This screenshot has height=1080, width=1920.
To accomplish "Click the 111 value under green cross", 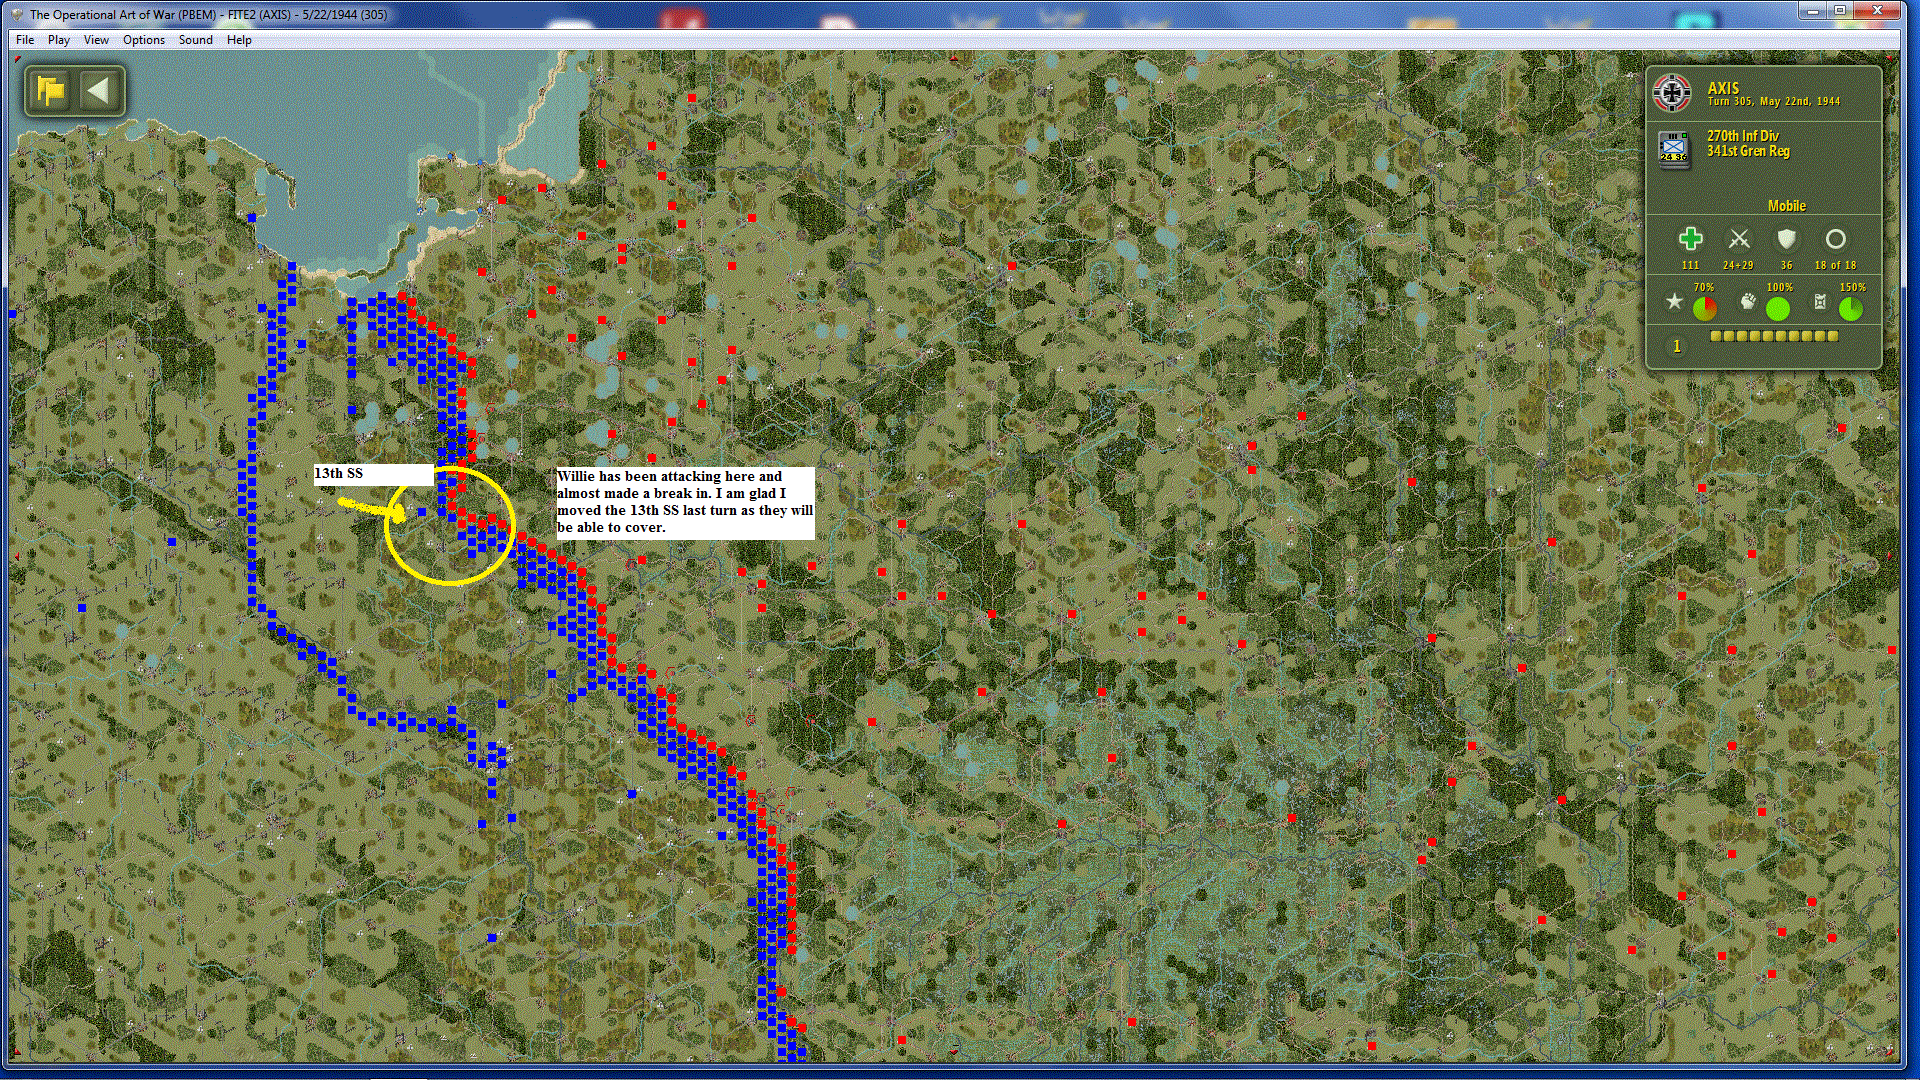I will point(1690,266).
